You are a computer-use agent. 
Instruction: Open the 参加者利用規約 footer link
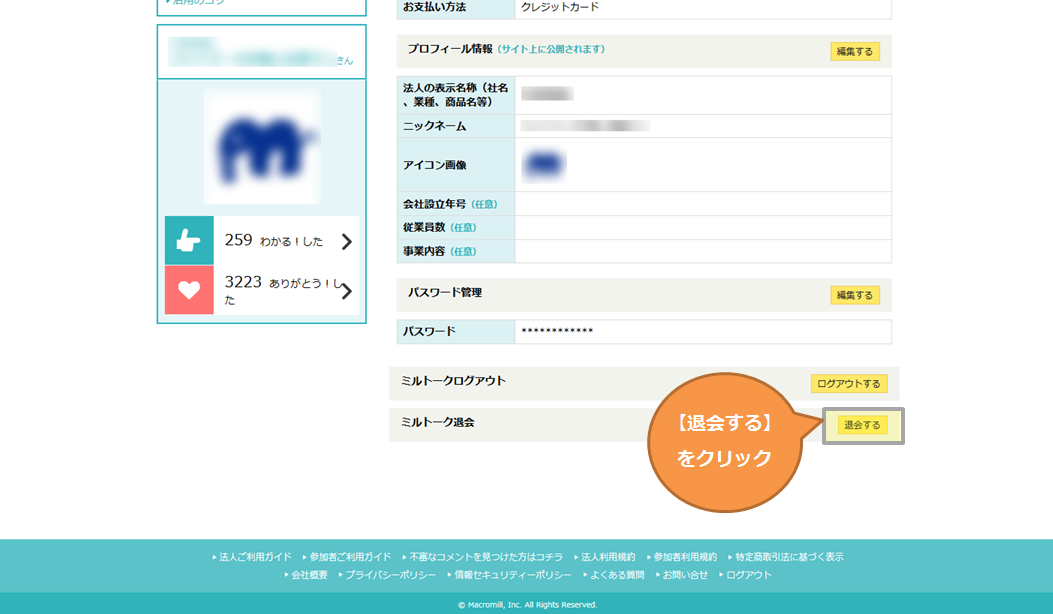[685, 557]
